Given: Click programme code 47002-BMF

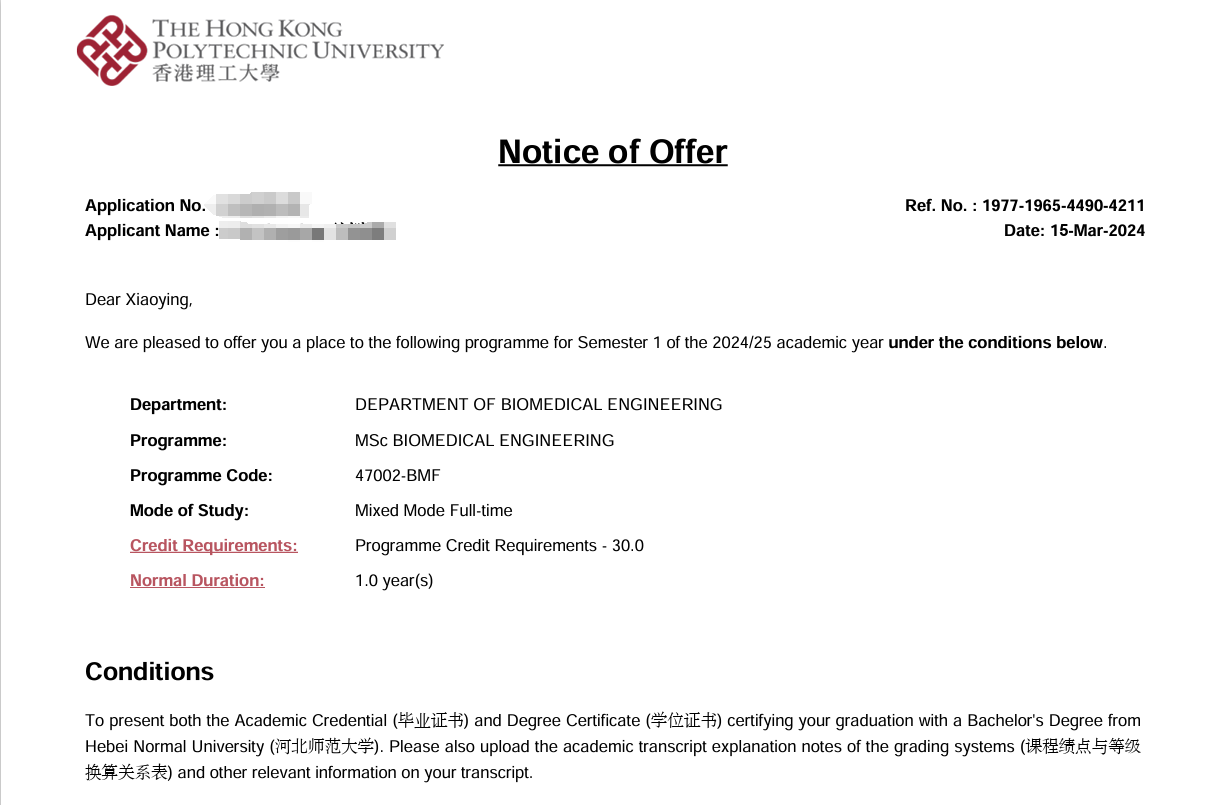Looking at the screenshot, I should 397,475.
